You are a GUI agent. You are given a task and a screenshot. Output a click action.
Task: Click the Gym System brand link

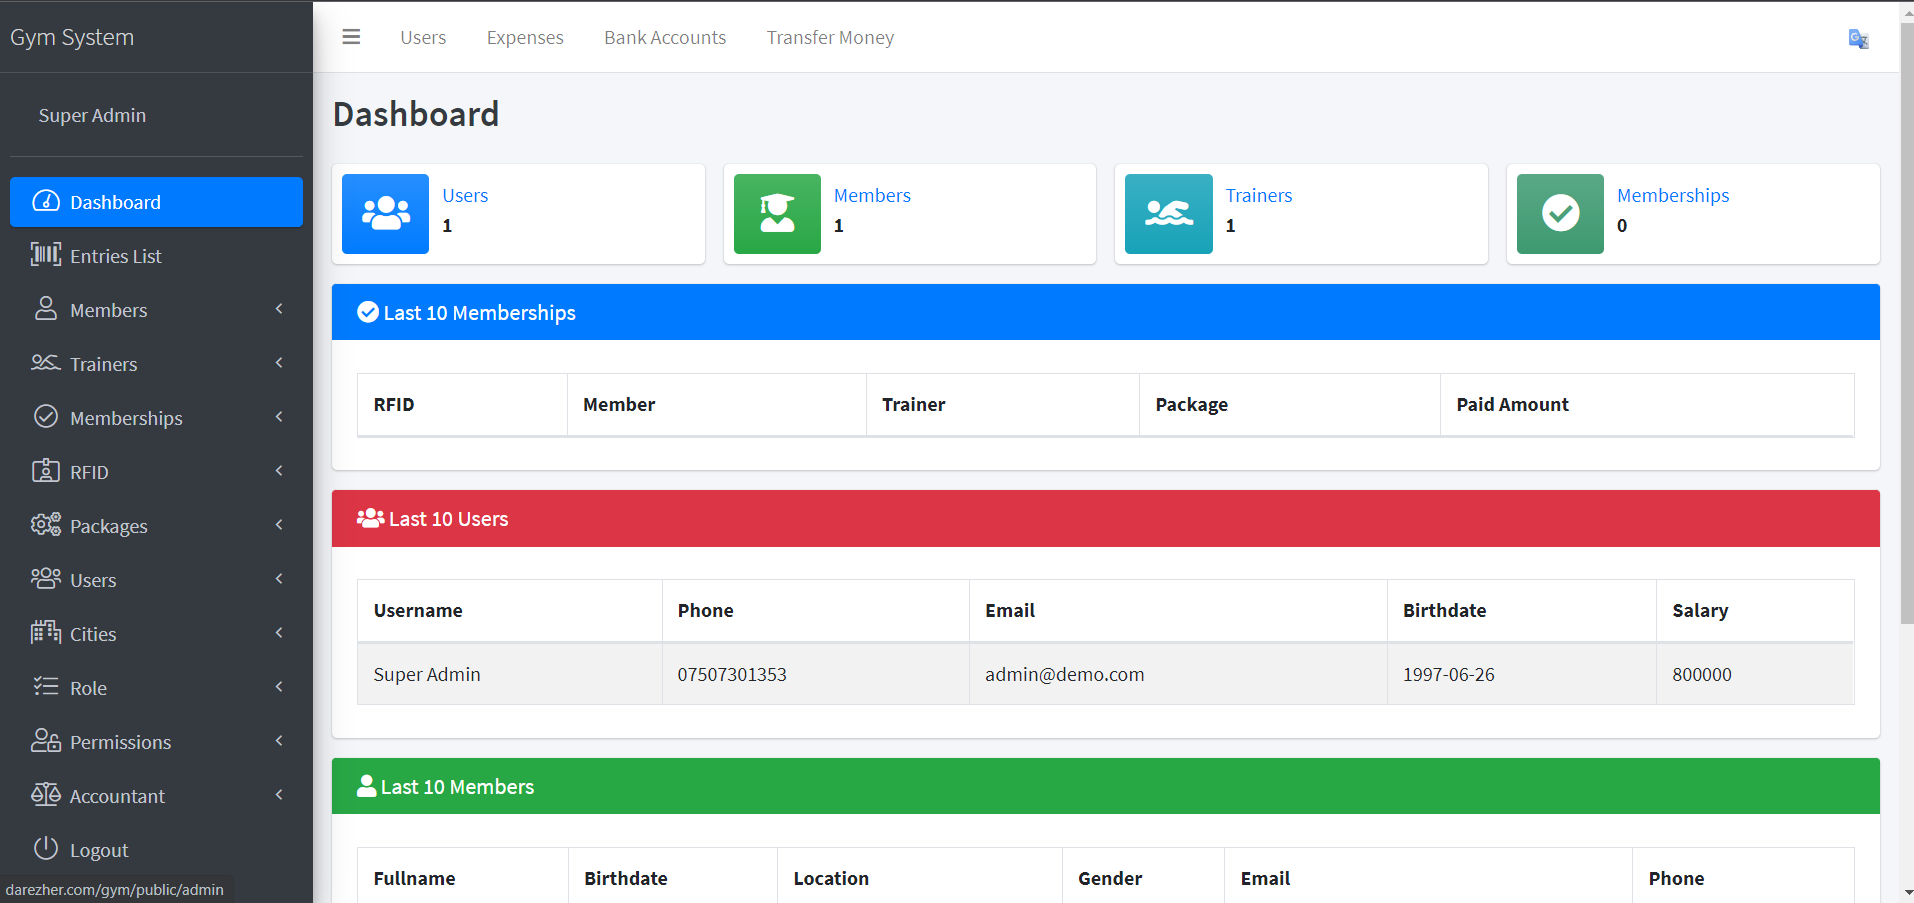72,37
